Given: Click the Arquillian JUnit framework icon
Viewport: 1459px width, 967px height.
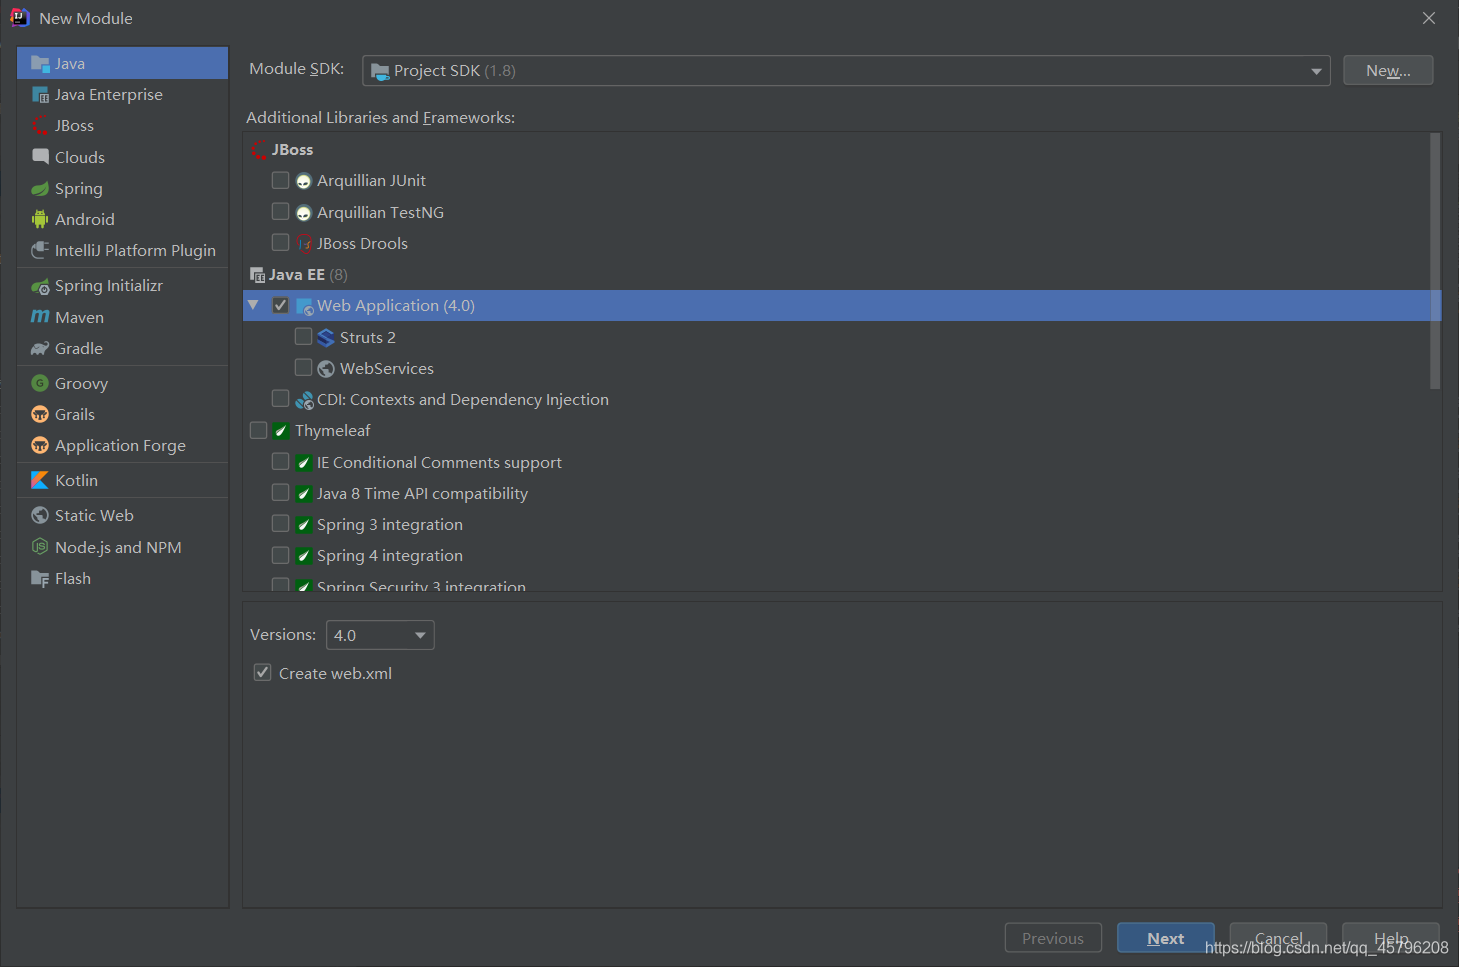Looking at the screenshot, I should click(304, 181).
